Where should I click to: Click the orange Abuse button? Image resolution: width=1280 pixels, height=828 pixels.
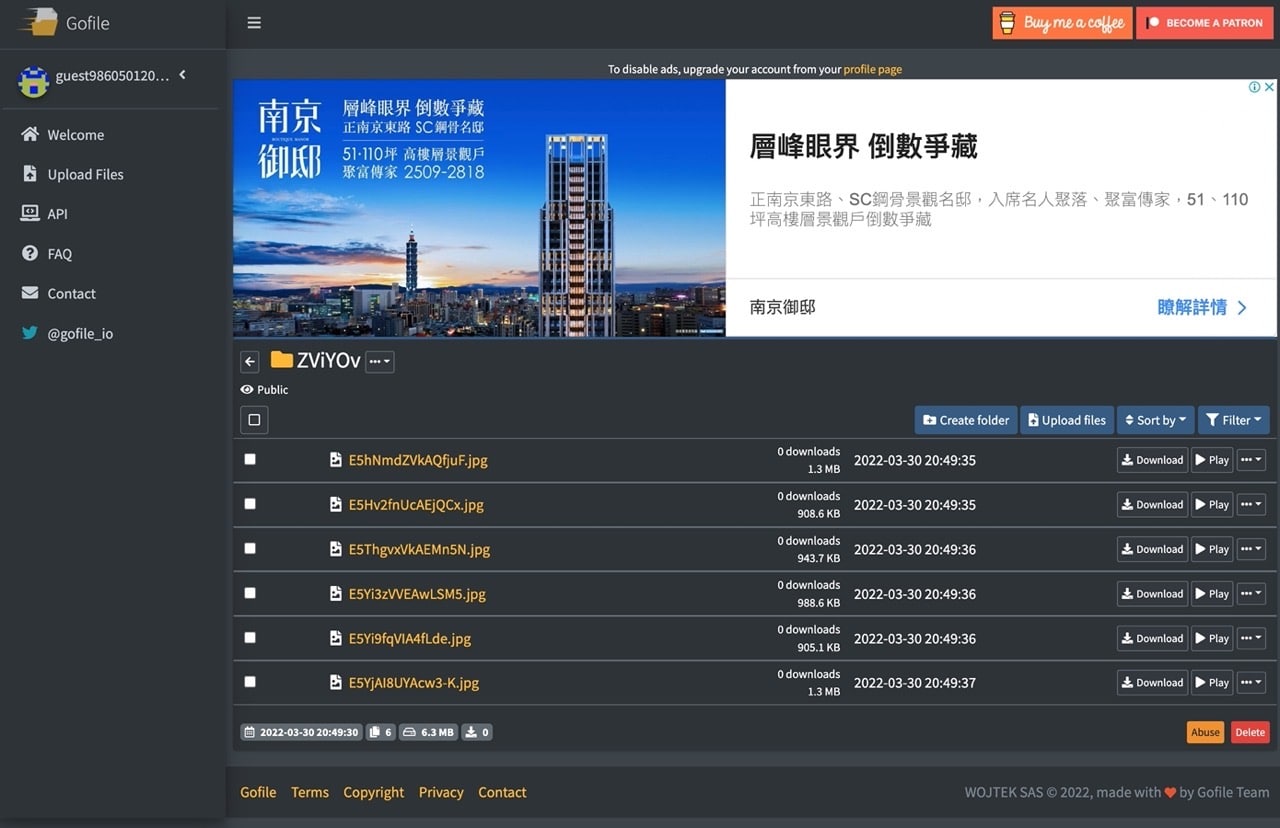(x=1205, y=732)
